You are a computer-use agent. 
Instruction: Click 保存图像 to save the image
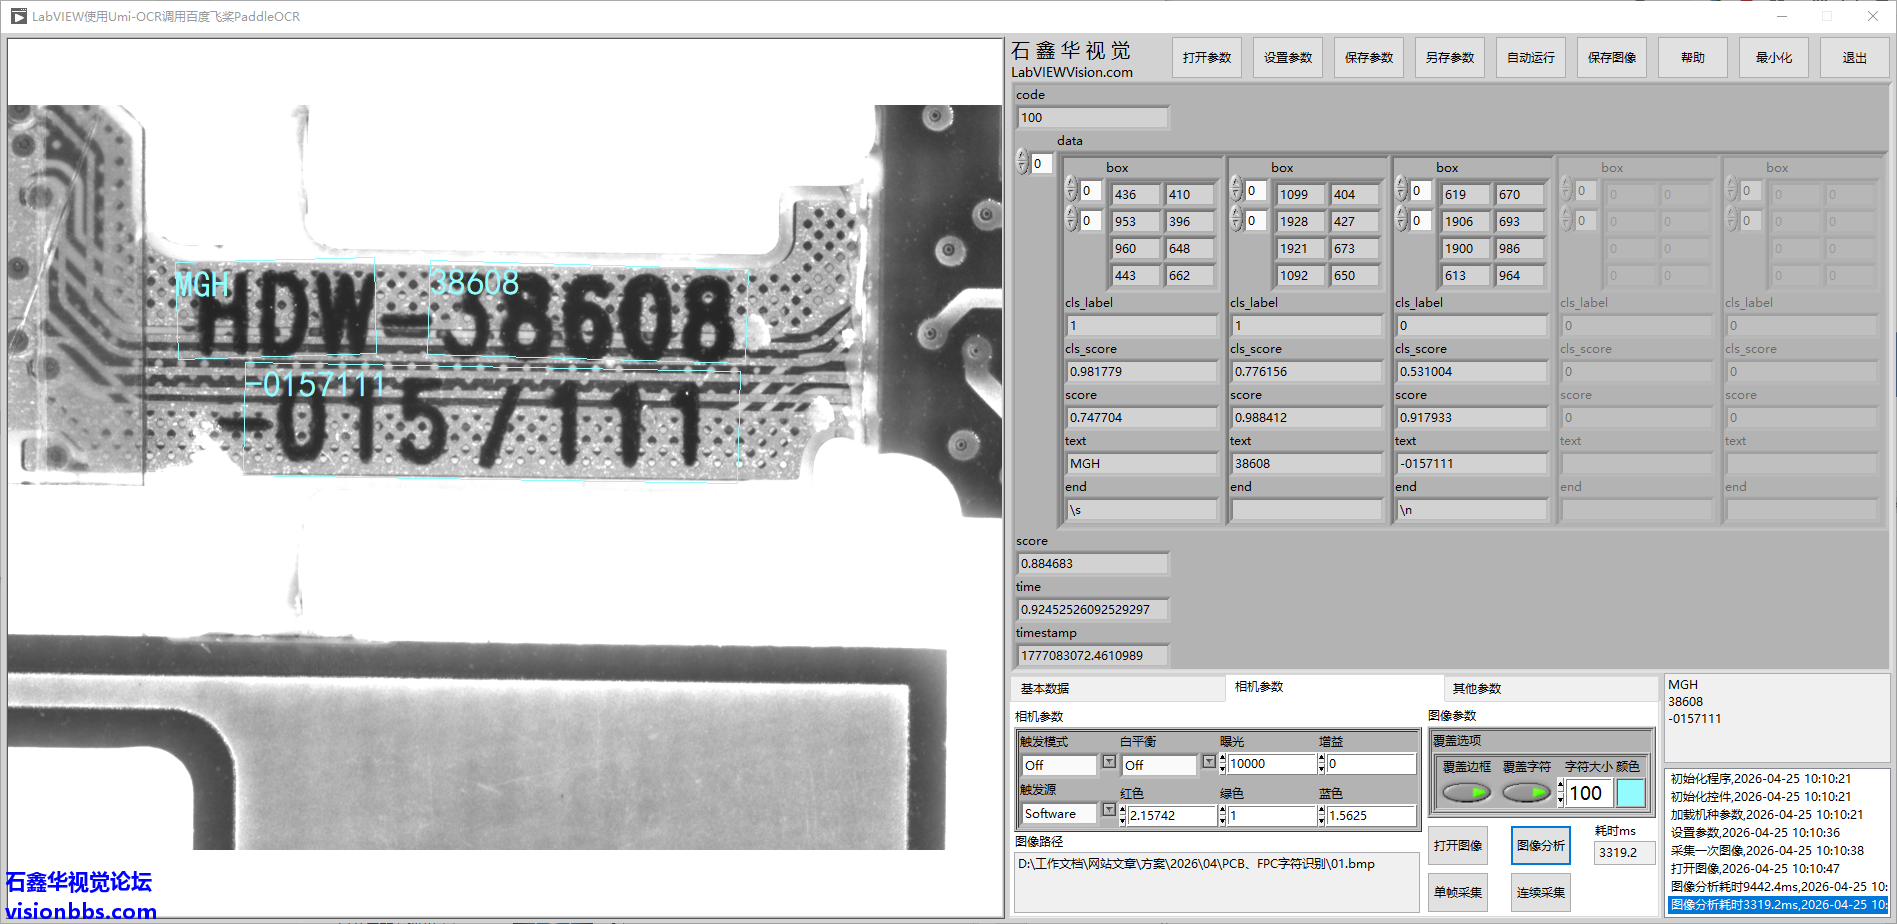click(x=1611, y=58)
